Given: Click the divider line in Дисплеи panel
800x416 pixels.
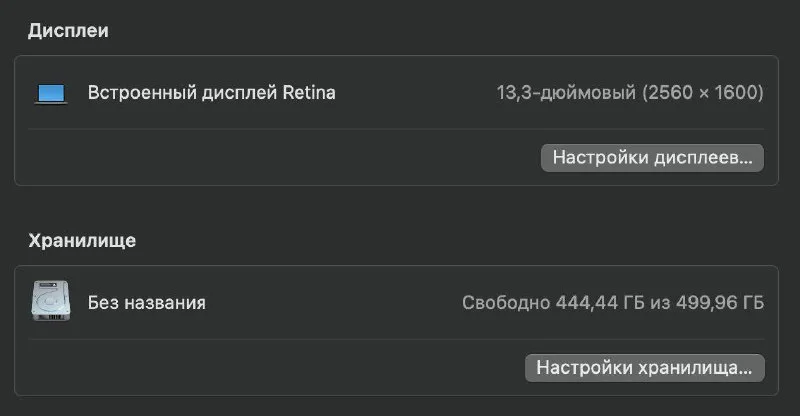Looking at the screenshot, I should click(x=300, y=129).
